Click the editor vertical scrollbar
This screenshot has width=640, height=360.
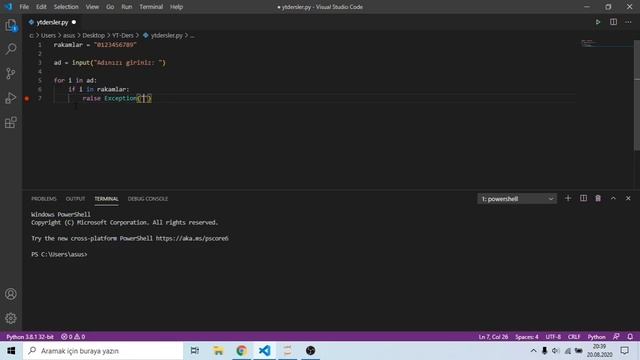(x=637, y=95)
